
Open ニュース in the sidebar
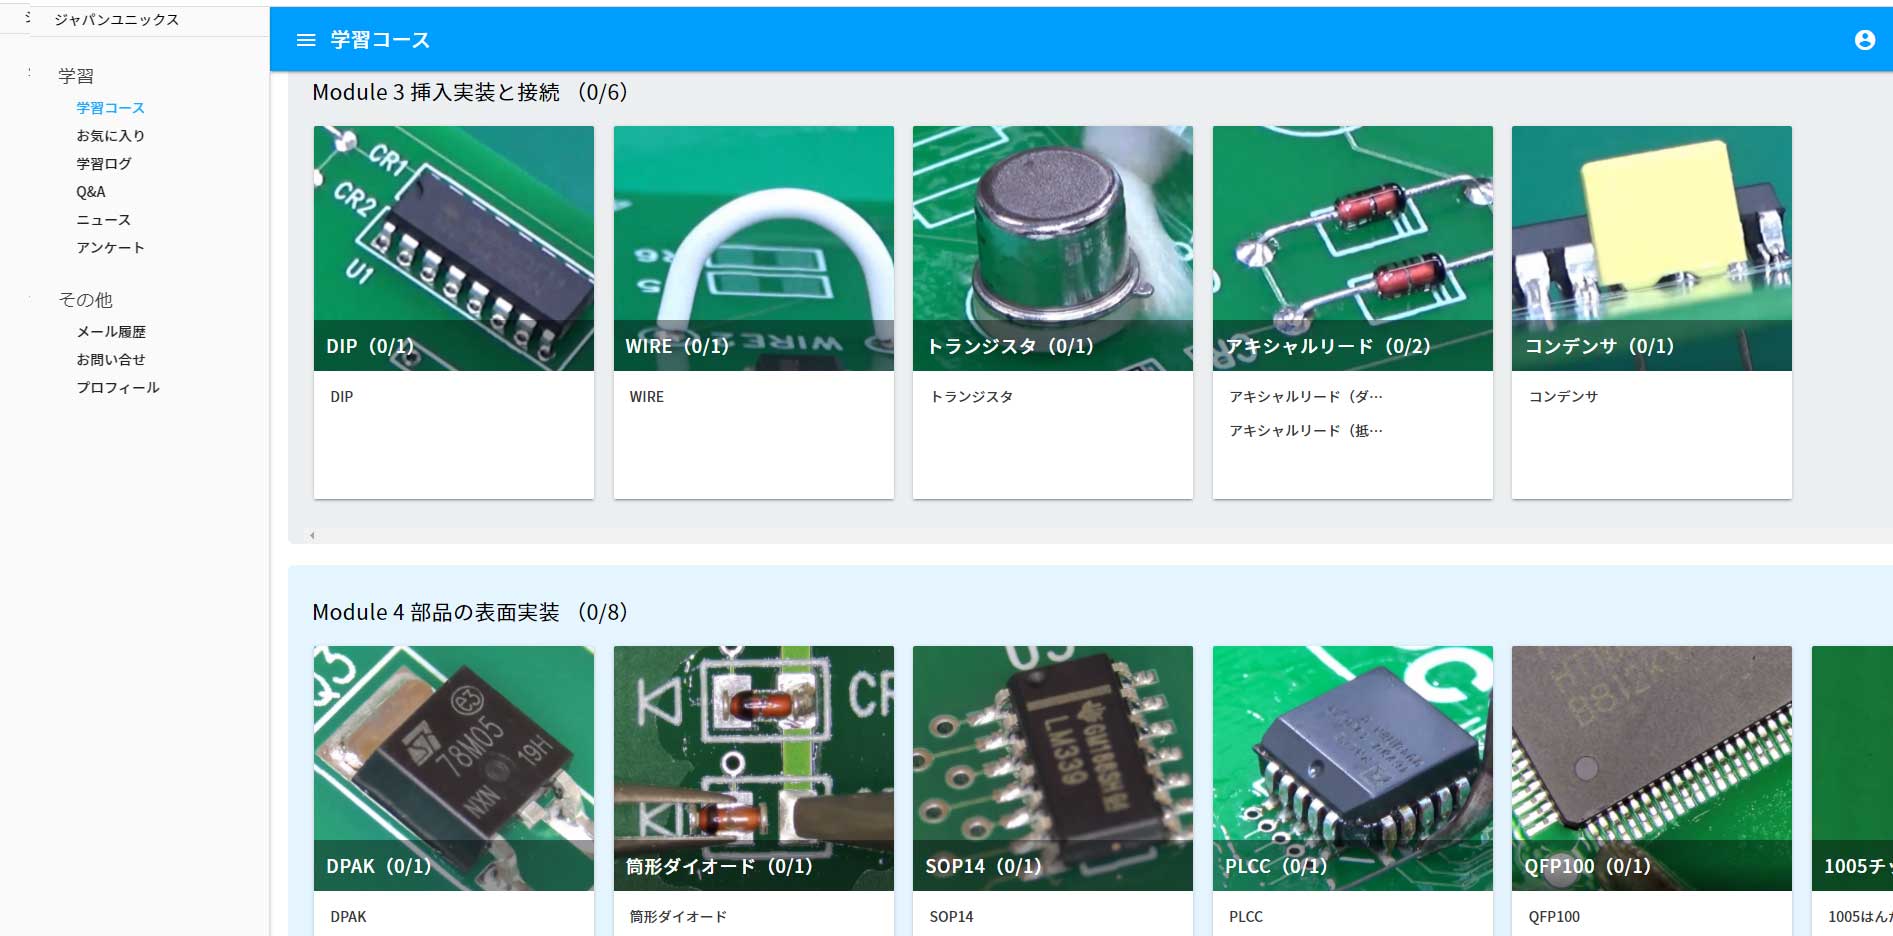(104, 220)
